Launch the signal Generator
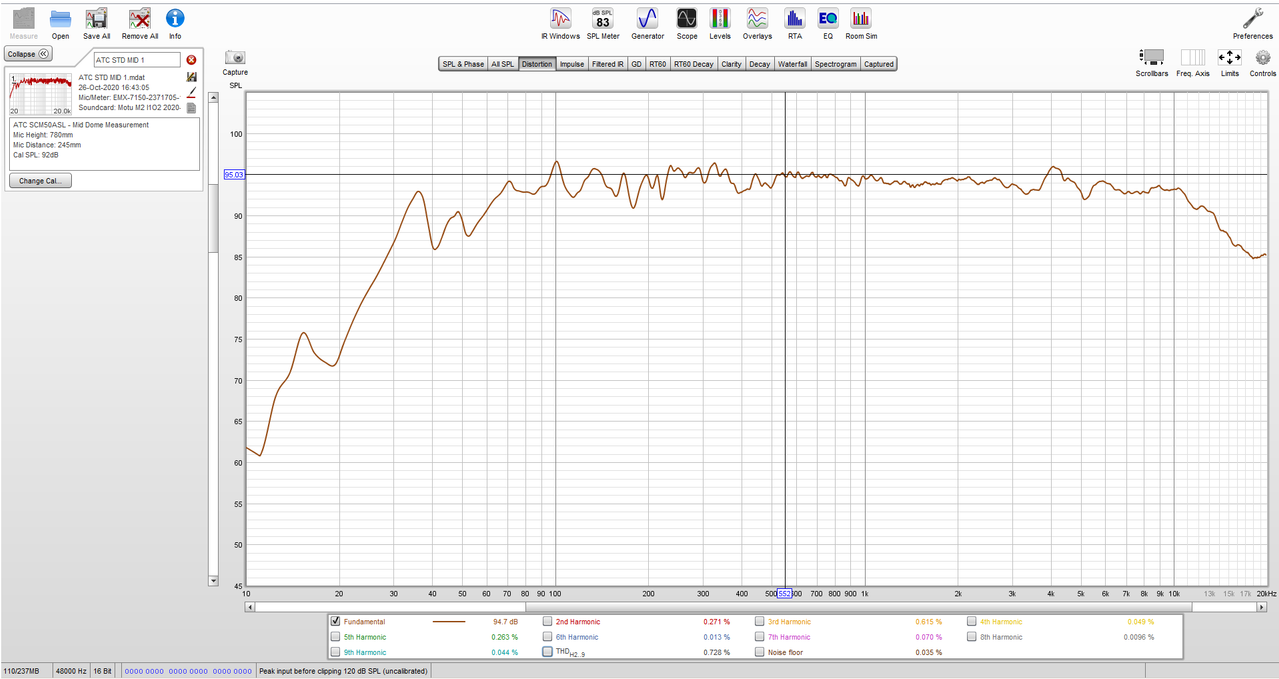1279x679 pixels. [647, 18]
